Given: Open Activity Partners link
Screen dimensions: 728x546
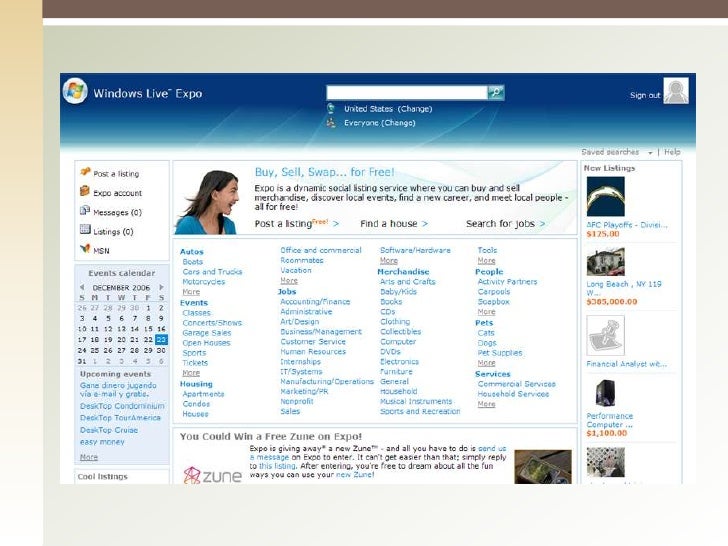Looking at the screenshot, I should (x=507, y=282).
